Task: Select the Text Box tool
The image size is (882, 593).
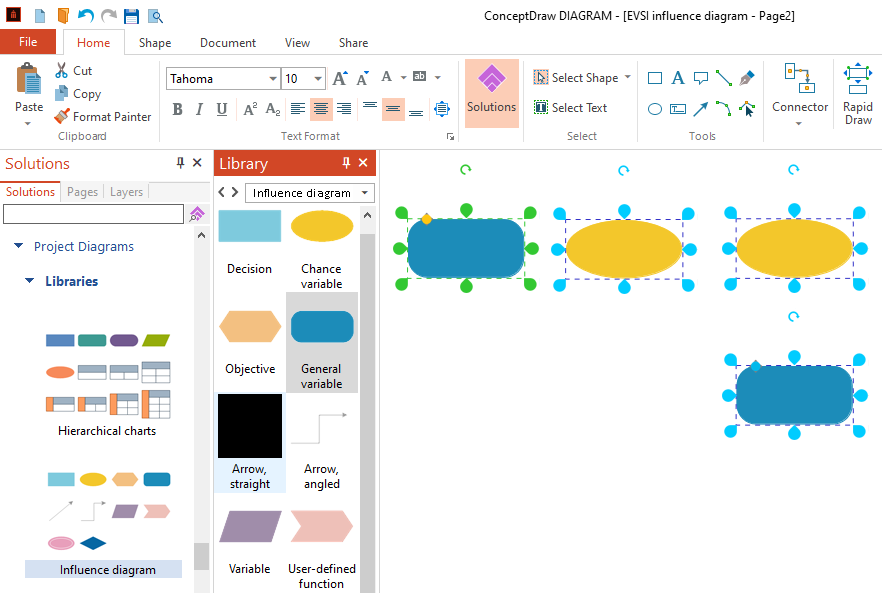Action: 678,109
